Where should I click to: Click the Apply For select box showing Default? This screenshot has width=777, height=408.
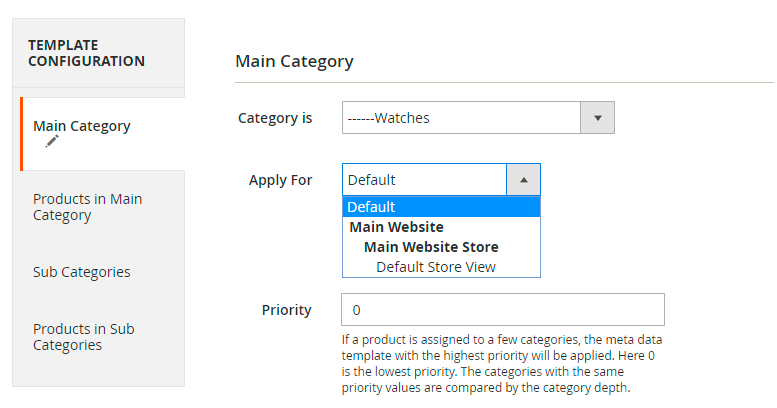coord(441,179)
